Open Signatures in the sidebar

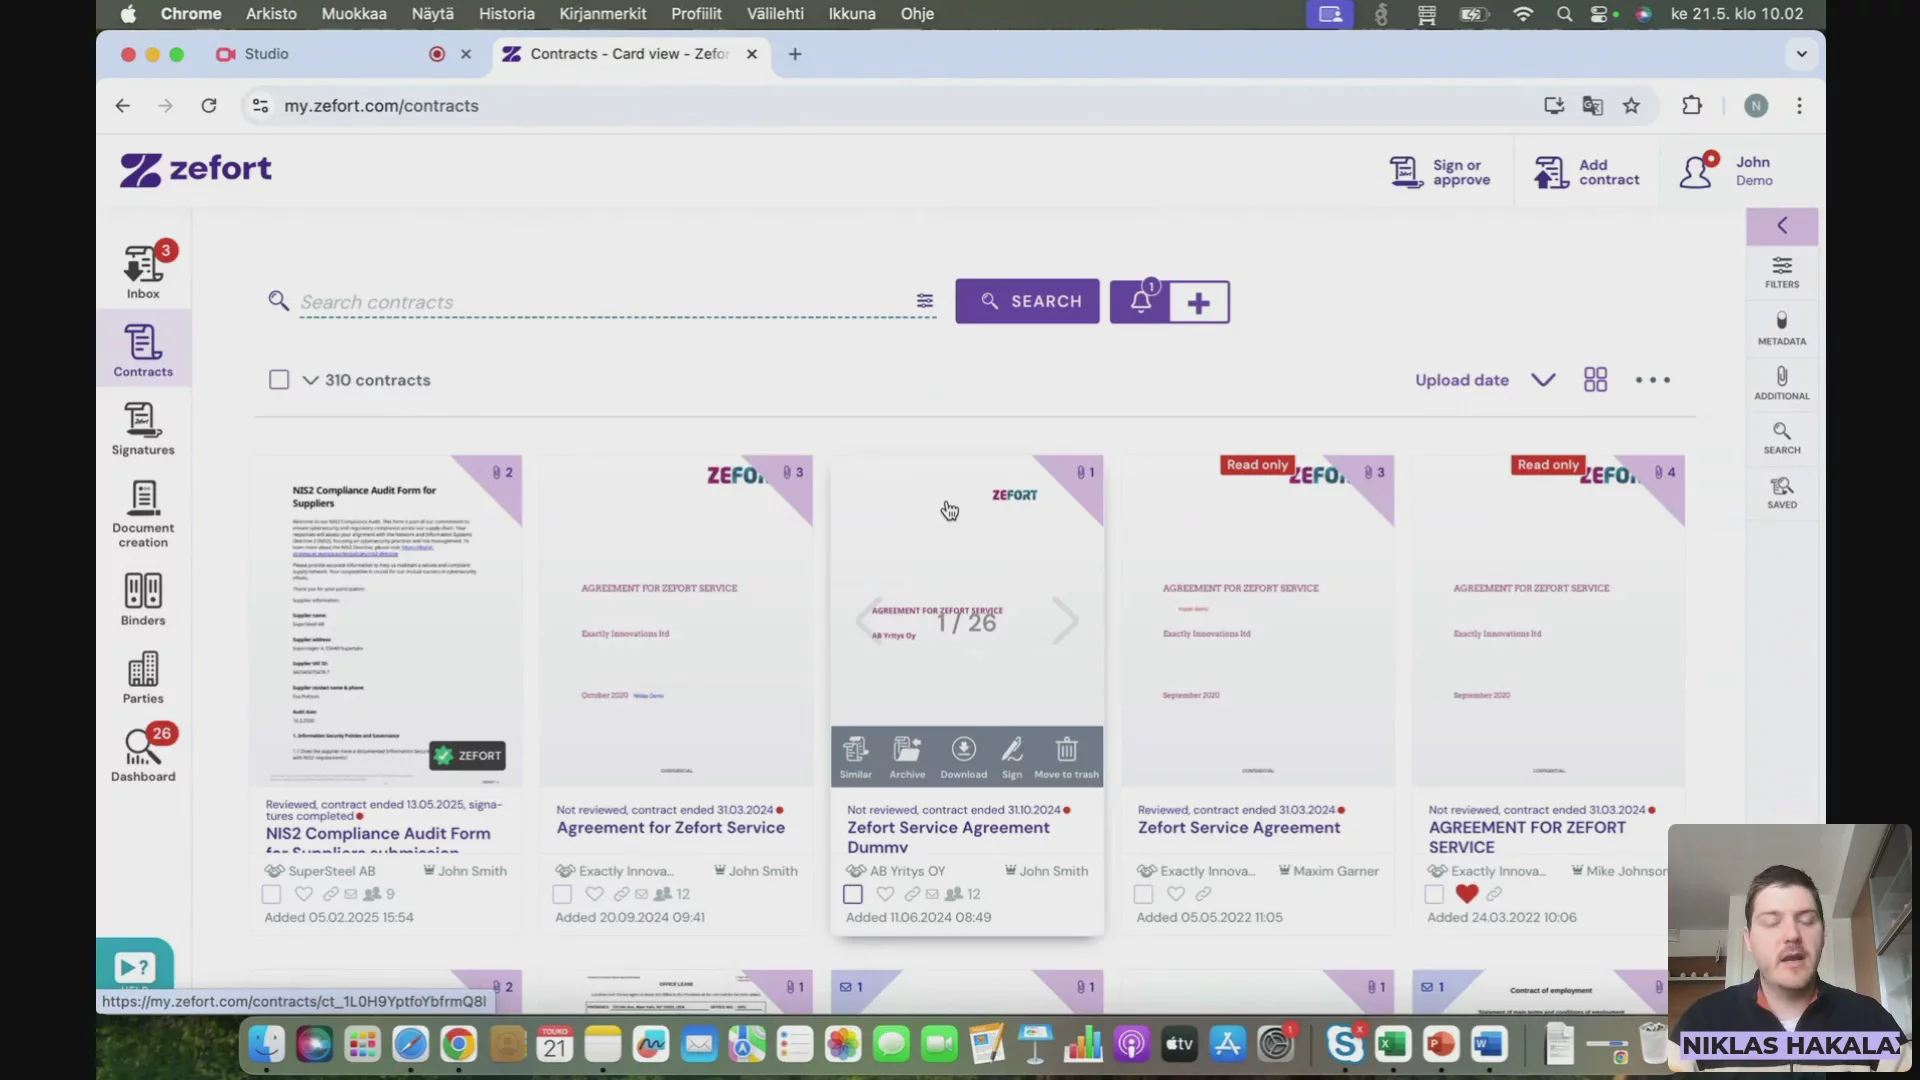click(x=143, y=429)
